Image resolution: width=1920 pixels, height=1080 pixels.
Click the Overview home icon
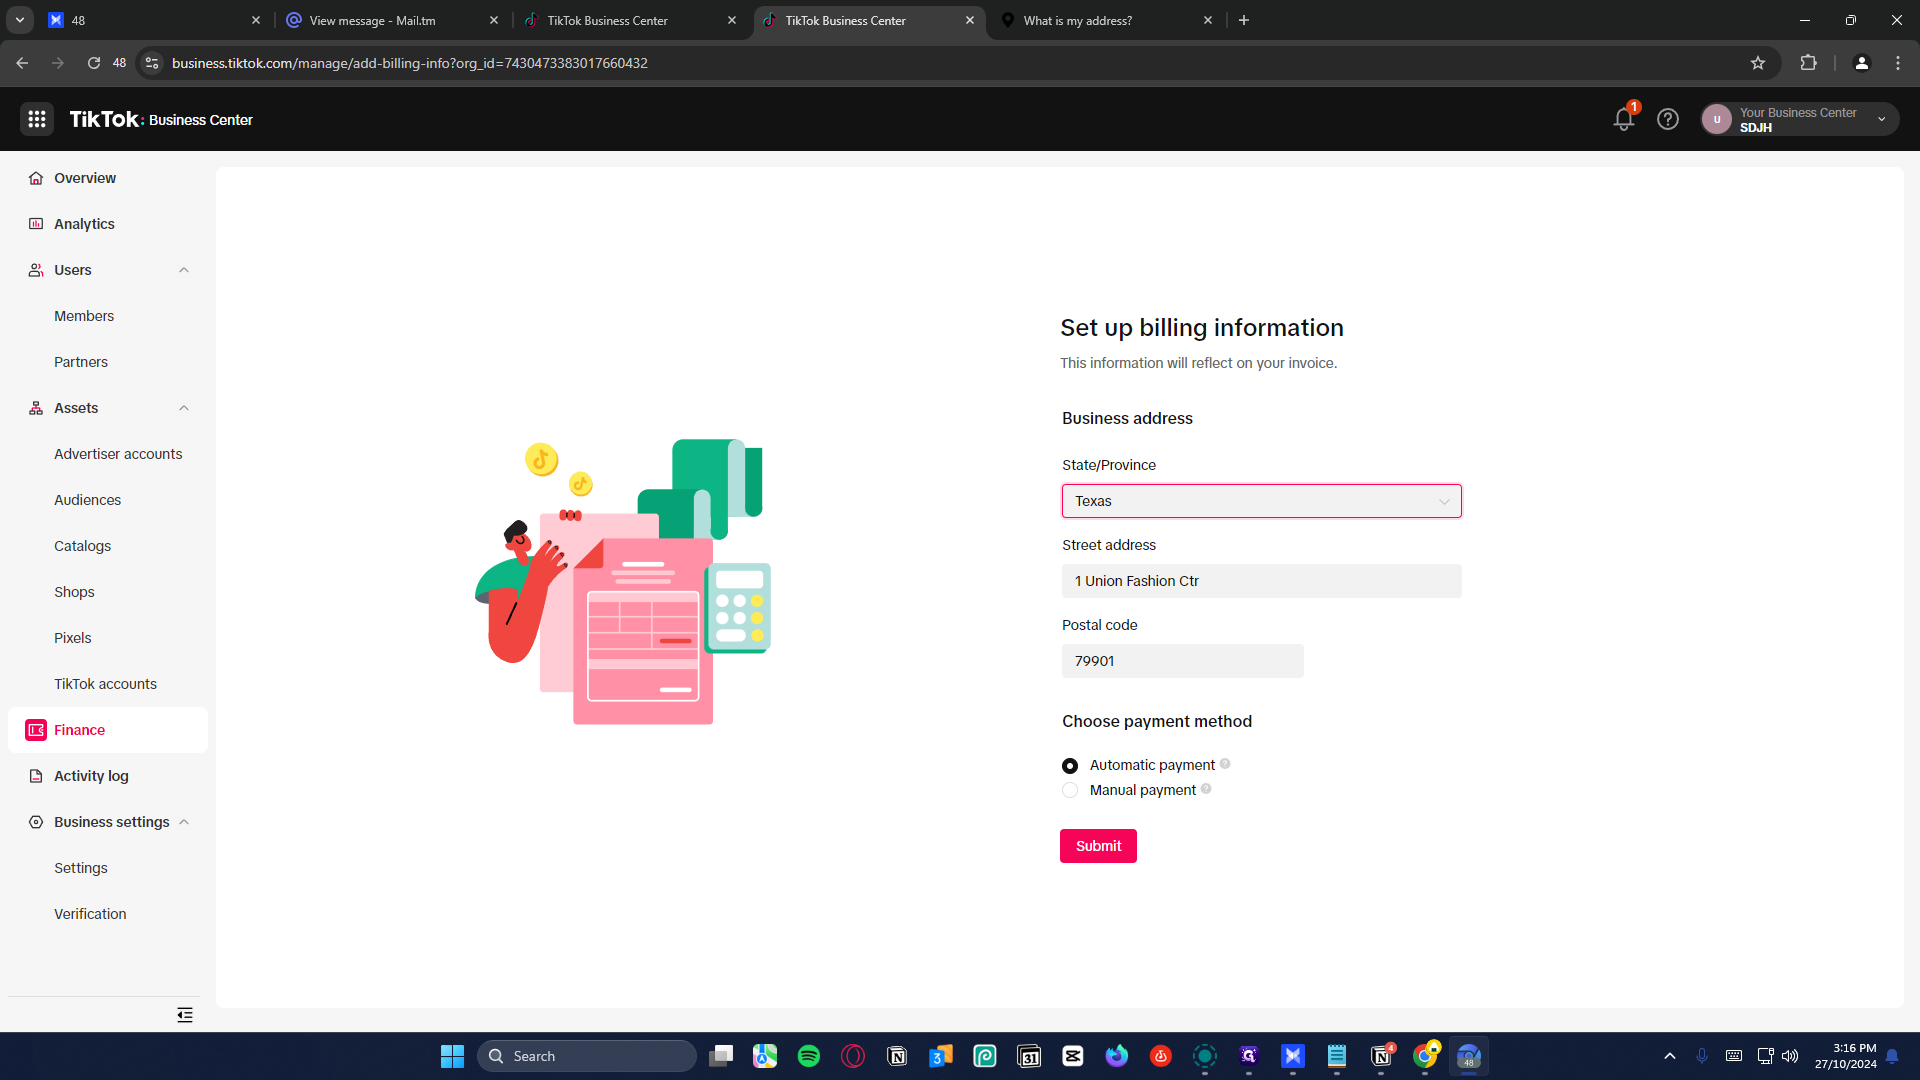pyautogui.click(x=36, y=178)
